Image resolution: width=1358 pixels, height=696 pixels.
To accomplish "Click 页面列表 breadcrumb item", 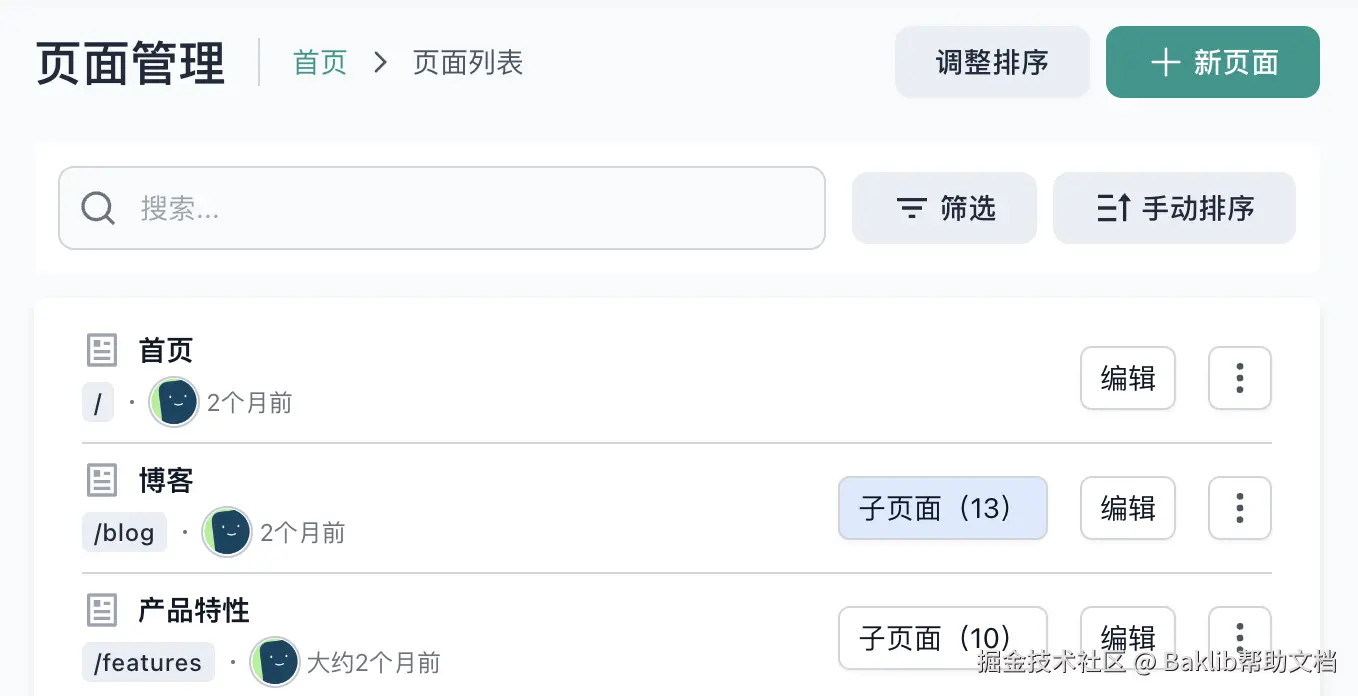I will [x=468, y=63].
